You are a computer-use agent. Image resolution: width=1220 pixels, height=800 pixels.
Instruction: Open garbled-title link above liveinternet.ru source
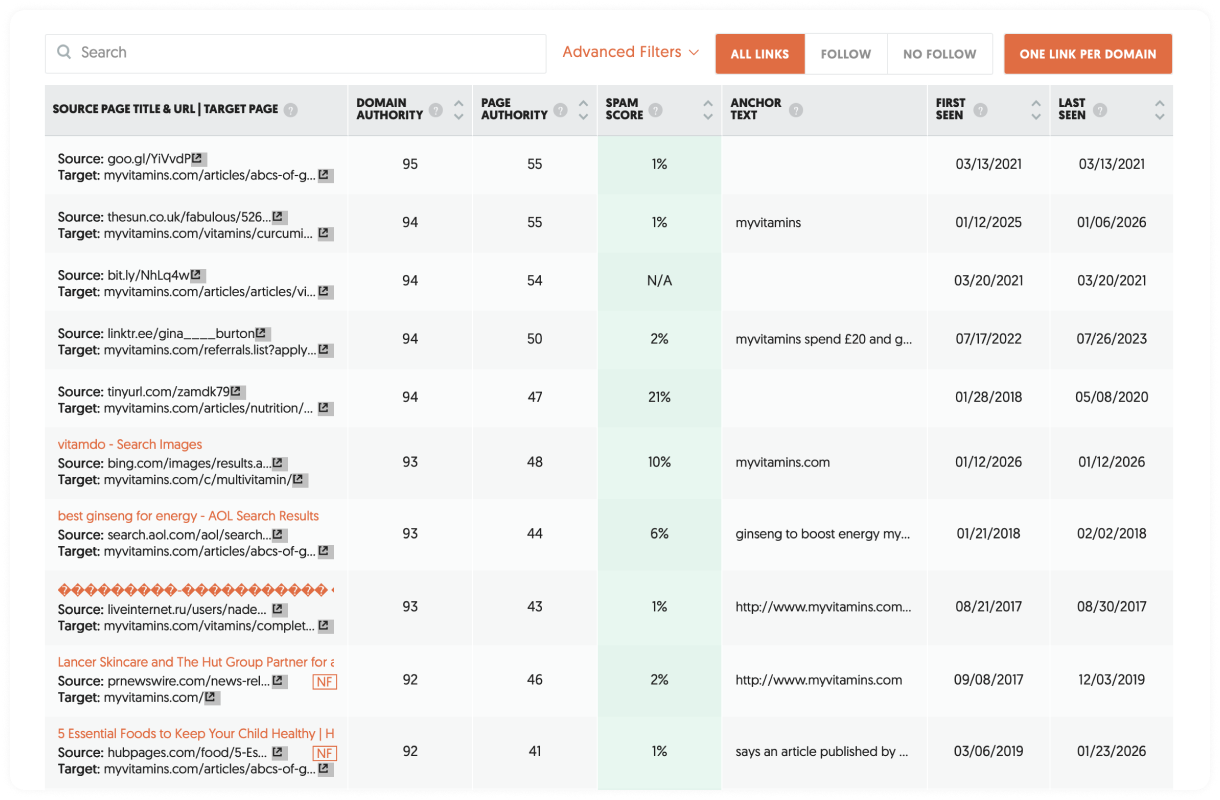pyautogui.click(x=196, y=590)
